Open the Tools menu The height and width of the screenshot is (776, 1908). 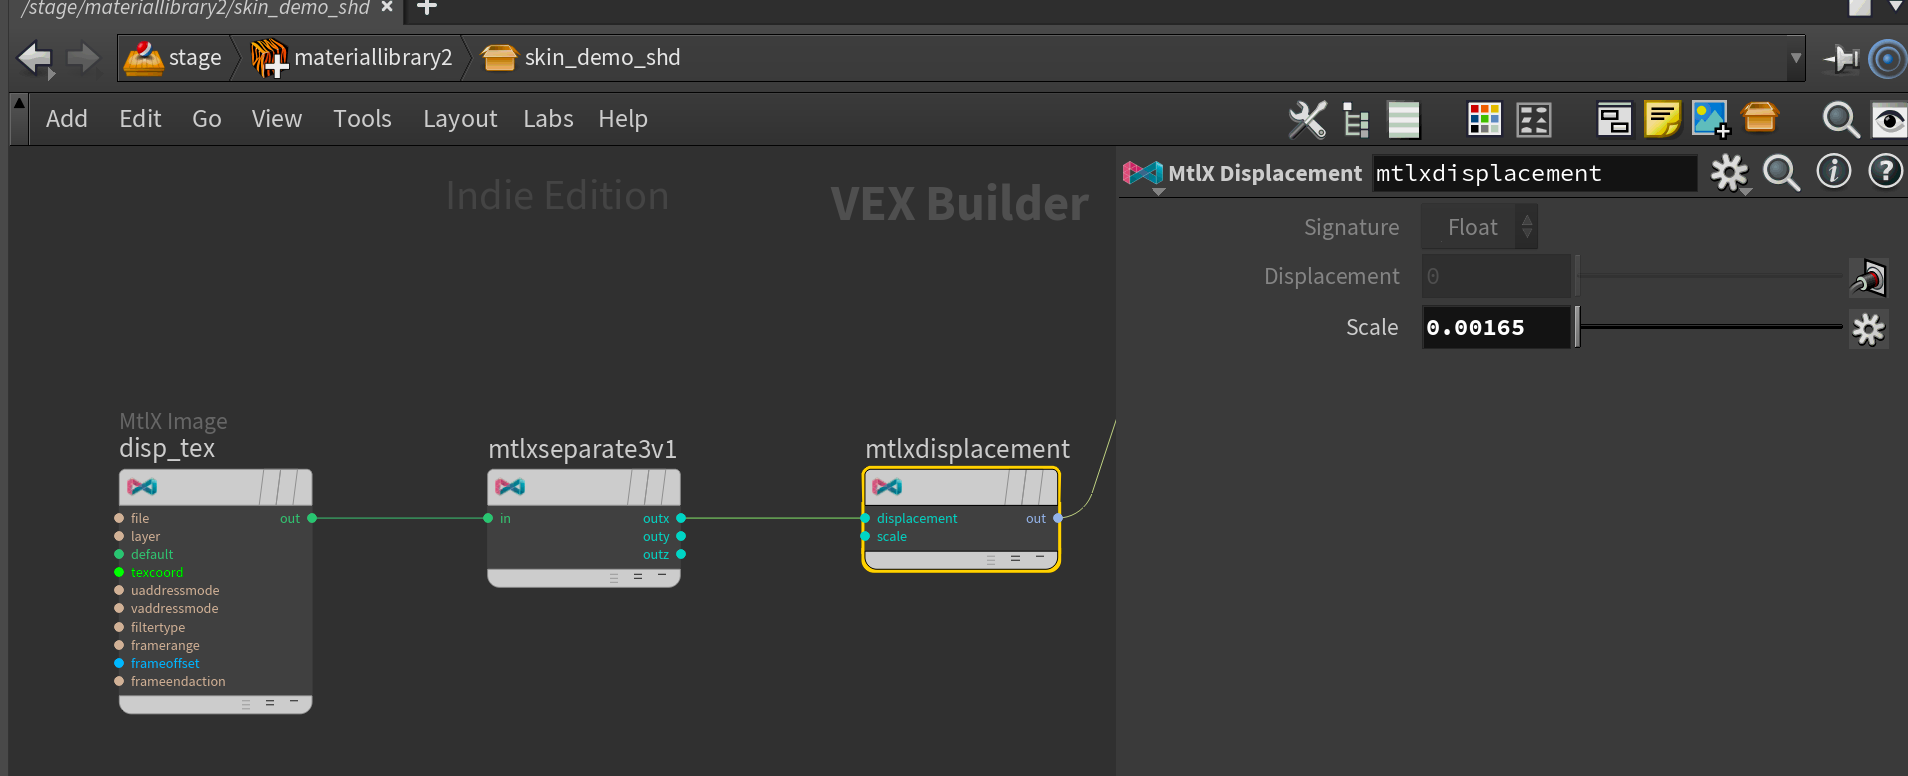pyautogui.click(x=362, y=119)
